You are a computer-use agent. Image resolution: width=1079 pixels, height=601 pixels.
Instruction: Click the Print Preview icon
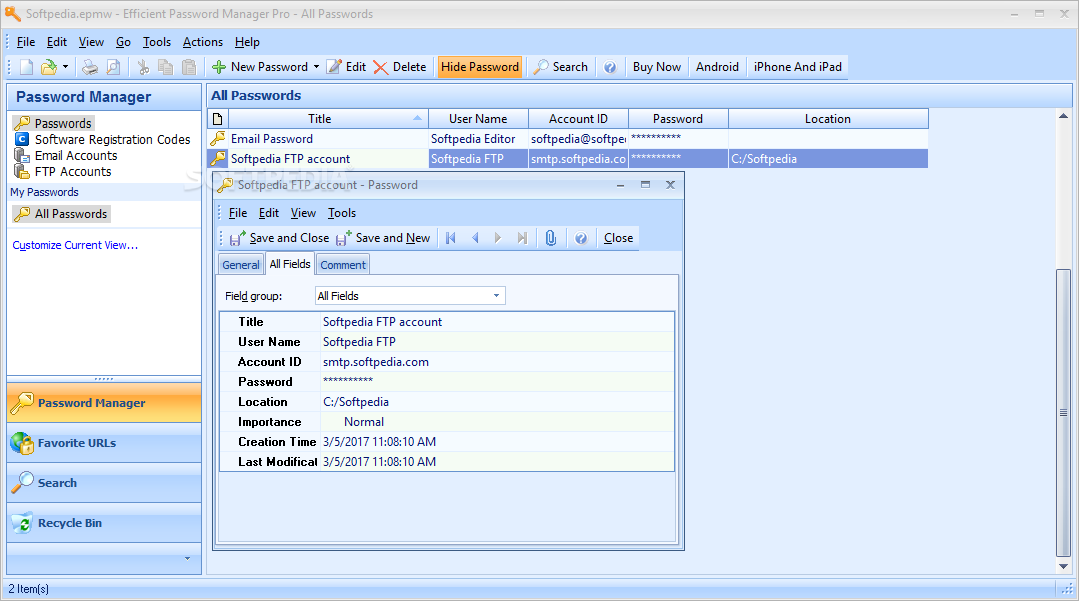click(x=114, y=67)
